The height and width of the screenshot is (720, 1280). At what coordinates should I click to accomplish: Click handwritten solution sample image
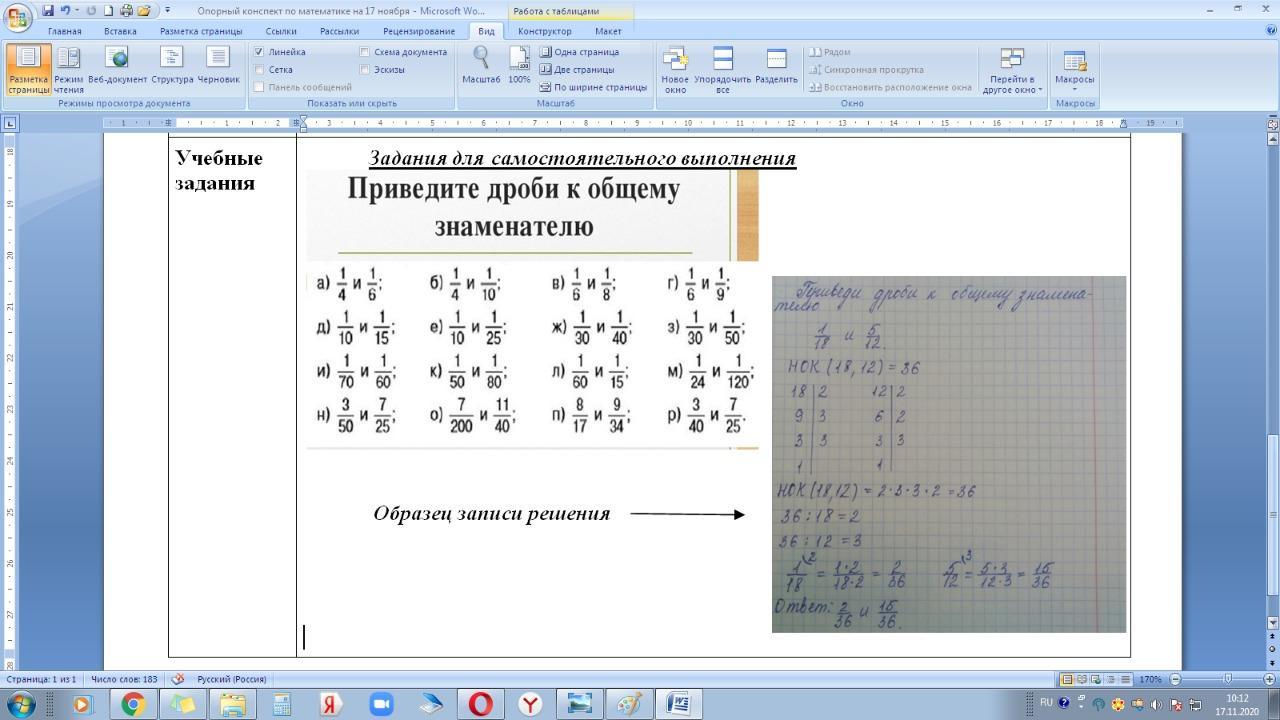pyautogui.click(x=949, y=454)
